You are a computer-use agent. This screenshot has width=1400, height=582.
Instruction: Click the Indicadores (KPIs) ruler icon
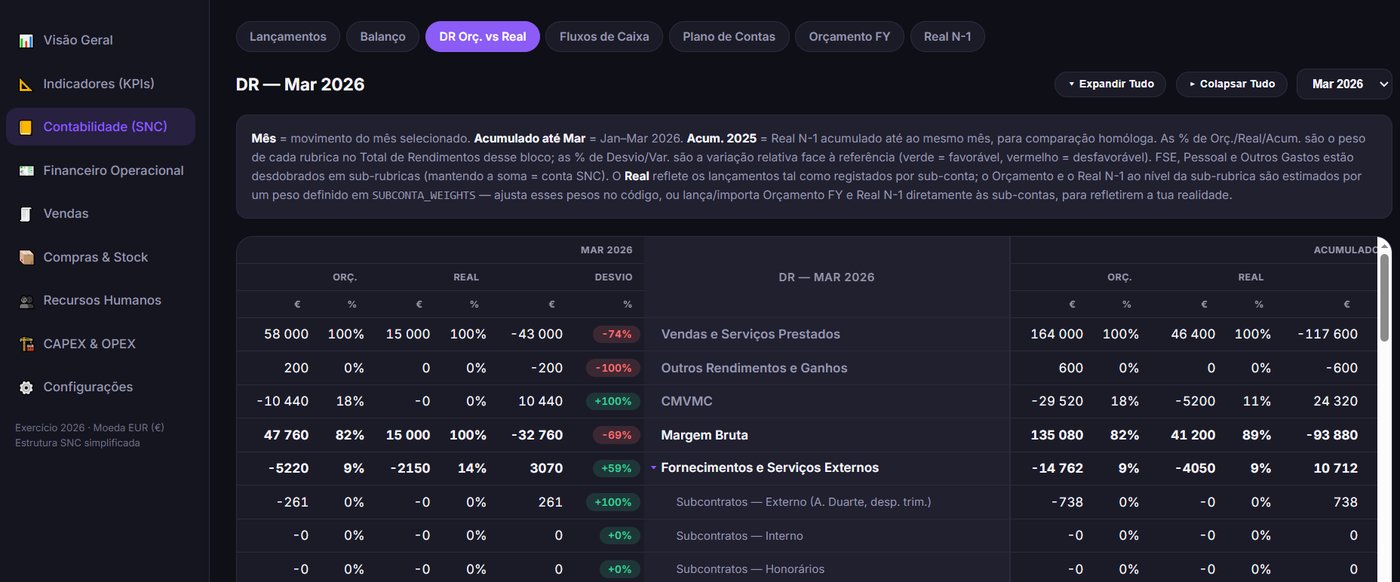26,84
